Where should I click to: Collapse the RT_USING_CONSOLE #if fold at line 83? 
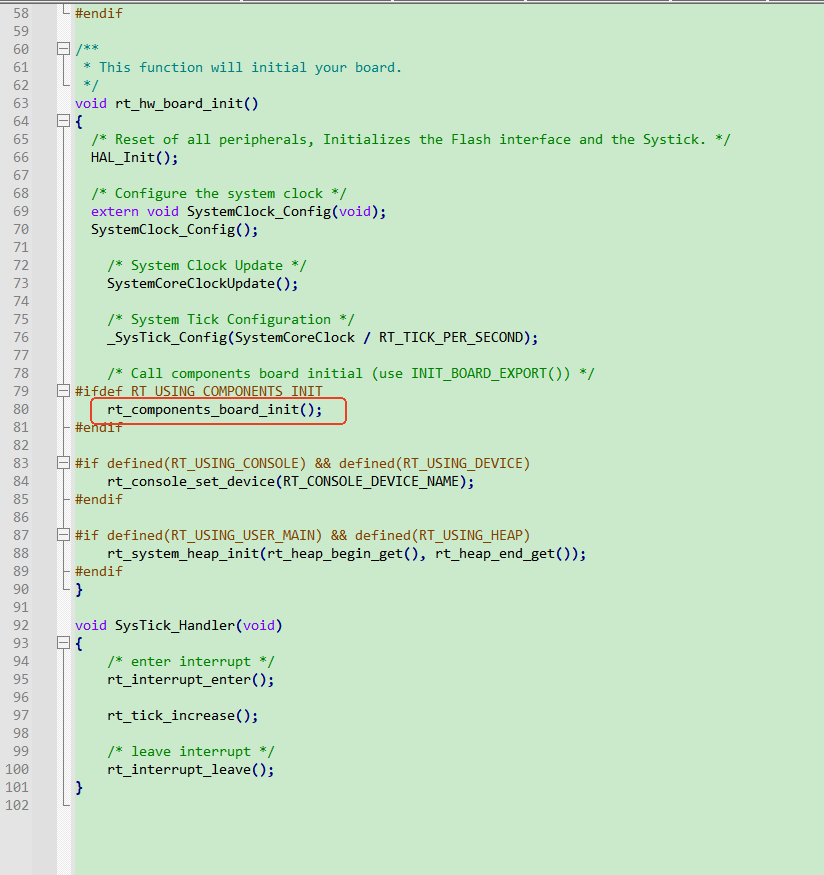(63, 463)
